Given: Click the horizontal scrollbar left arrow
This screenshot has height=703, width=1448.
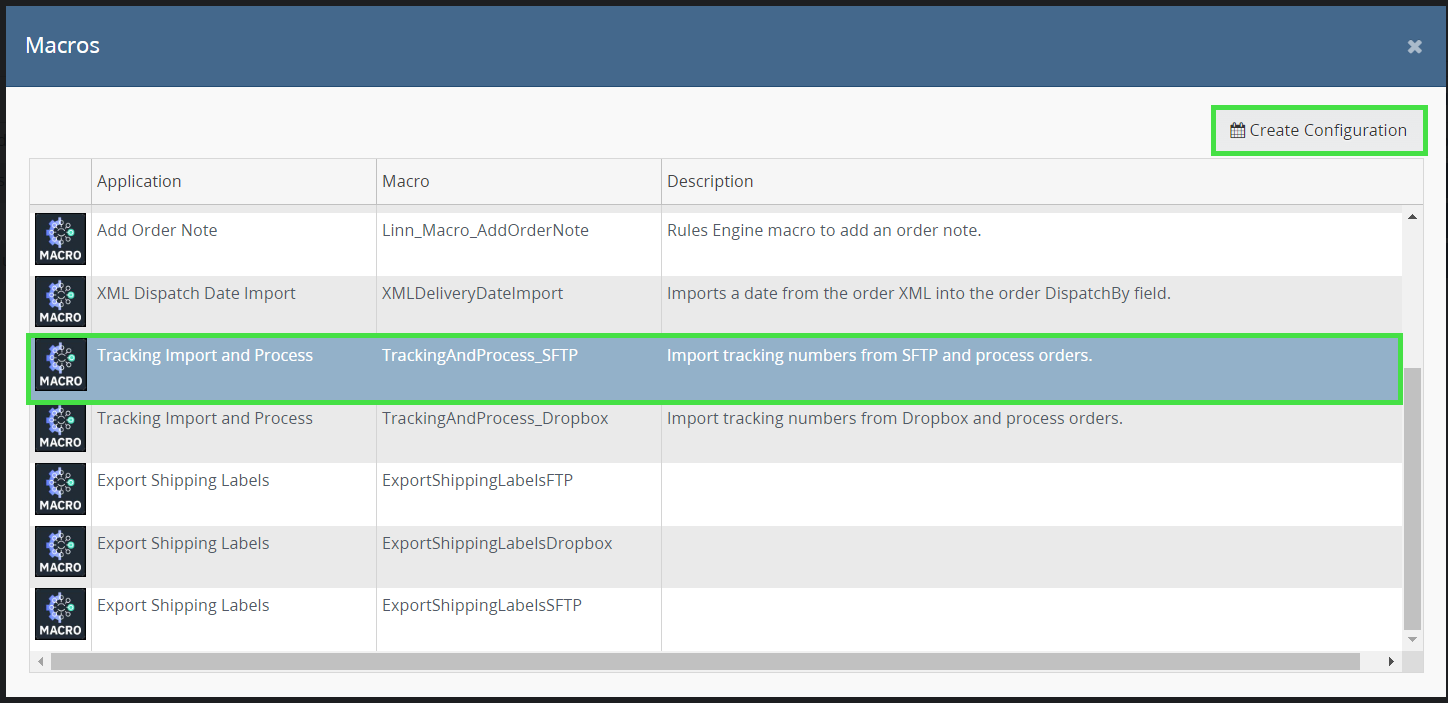Looking at the screenshot, I should [x=41, y=662].
